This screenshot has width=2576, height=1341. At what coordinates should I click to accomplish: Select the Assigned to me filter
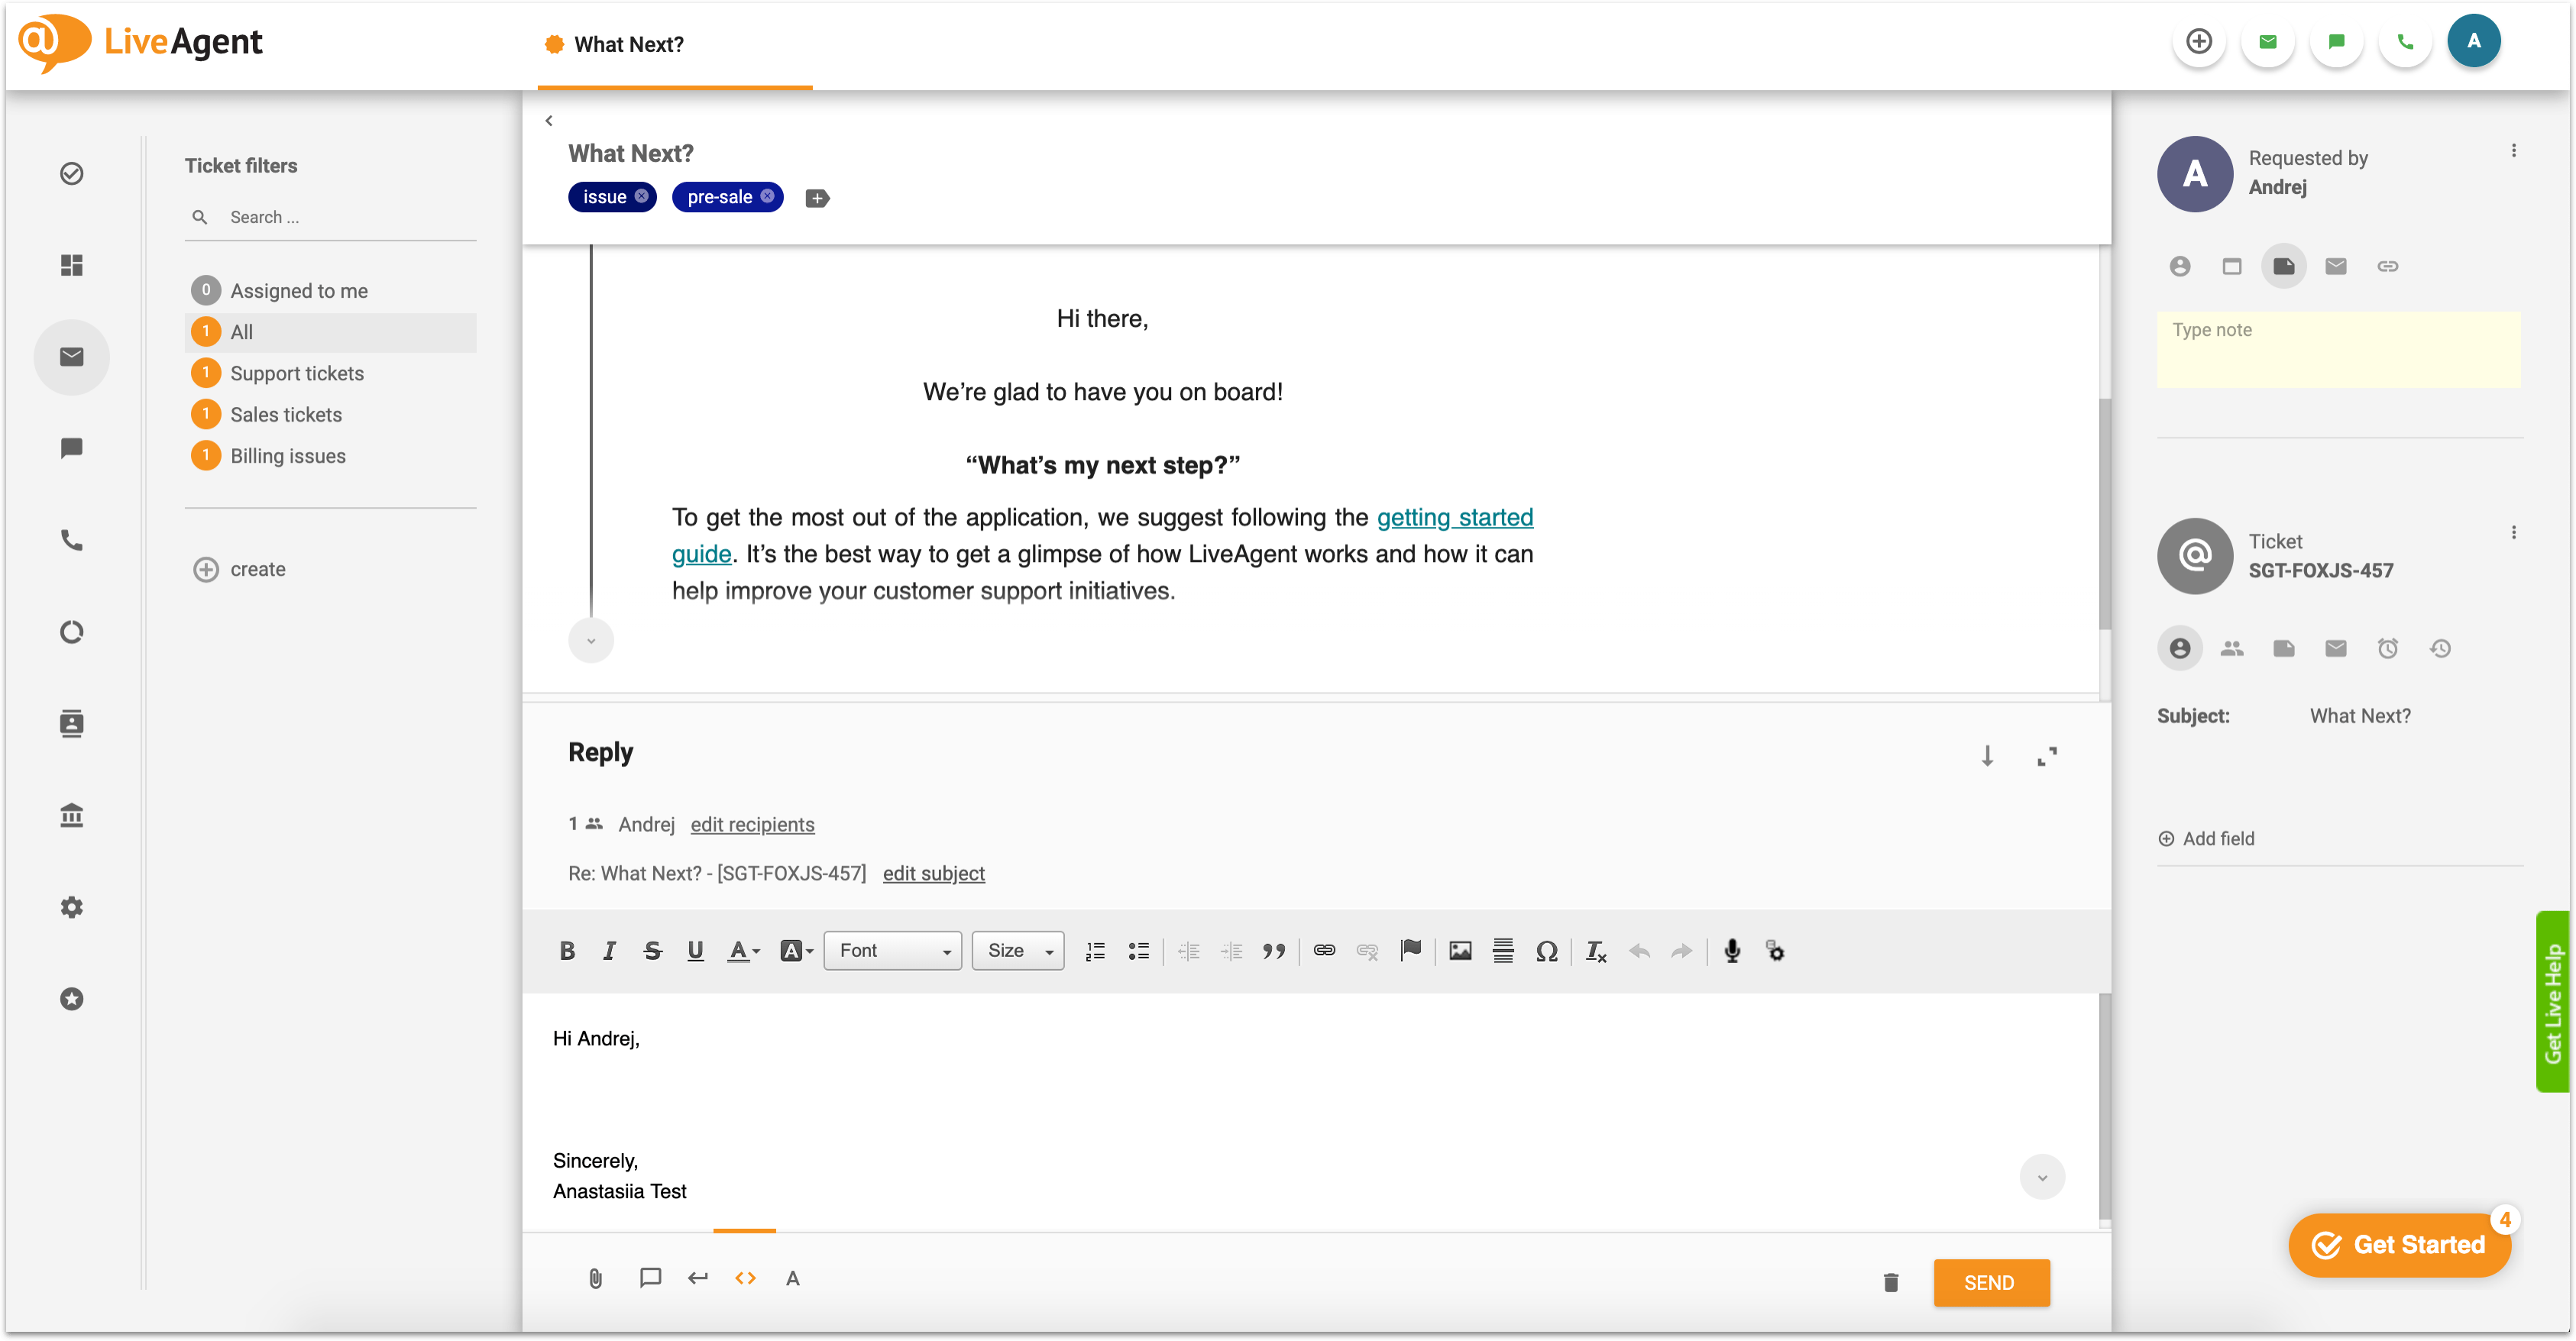[x=330, y=291]
